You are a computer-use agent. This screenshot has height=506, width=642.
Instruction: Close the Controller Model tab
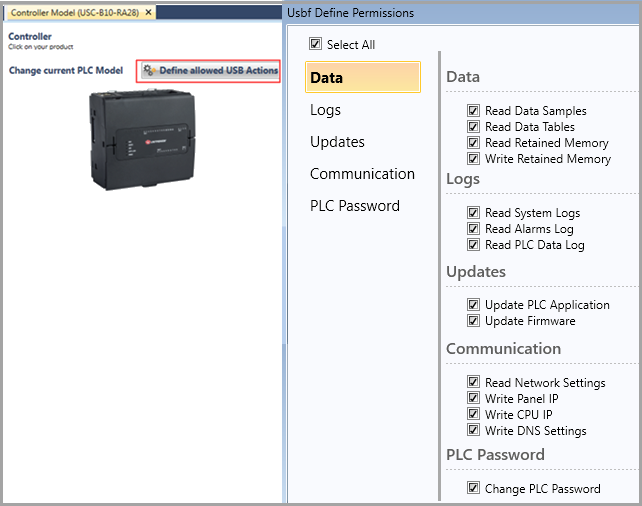click(x=149, y=13)
